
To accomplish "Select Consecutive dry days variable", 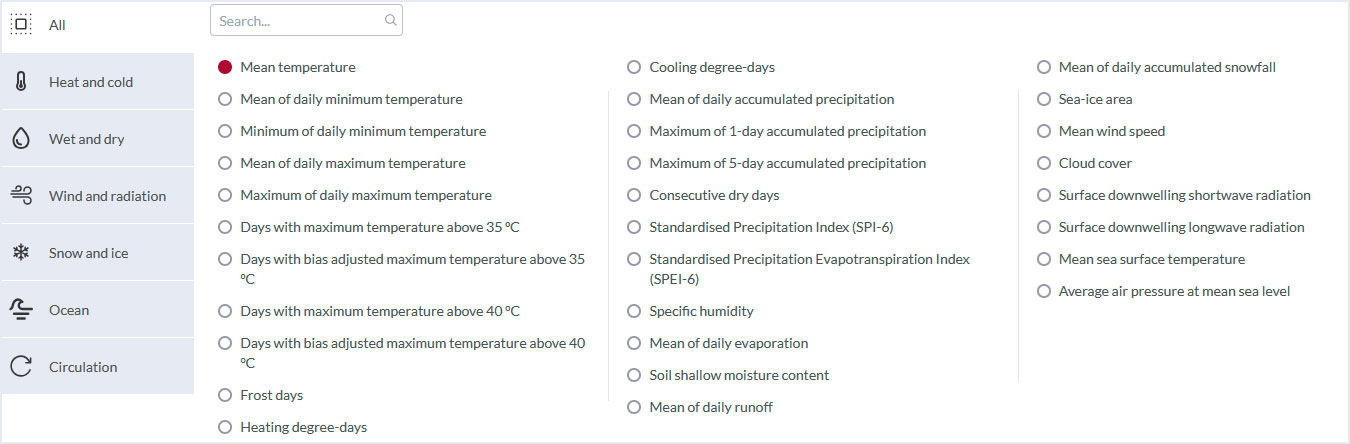I will tap(634, 195).
